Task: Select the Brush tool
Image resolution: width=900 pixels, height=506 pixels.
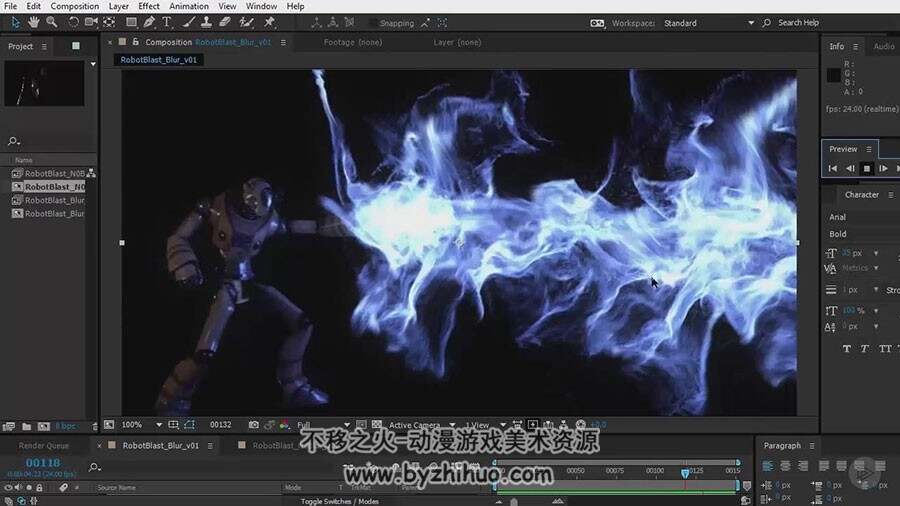Action: tap(188, 22)
